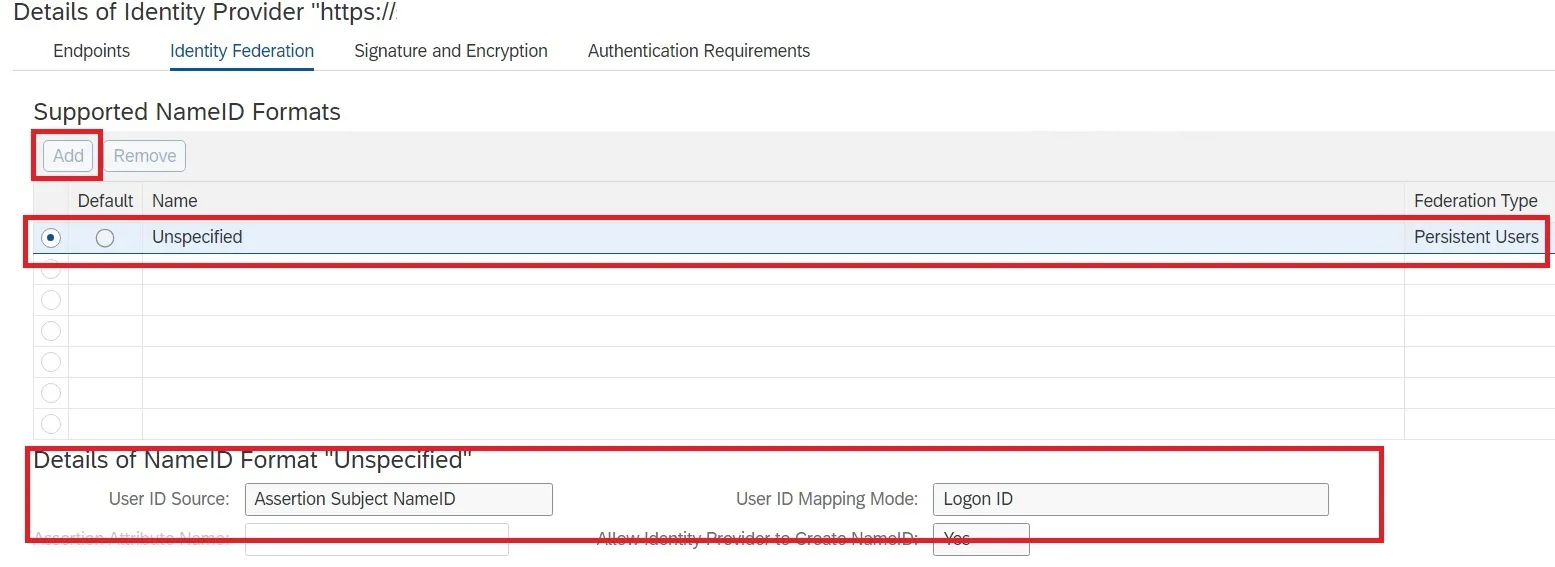Go to Signature and Encryption tab

point(450,51)
